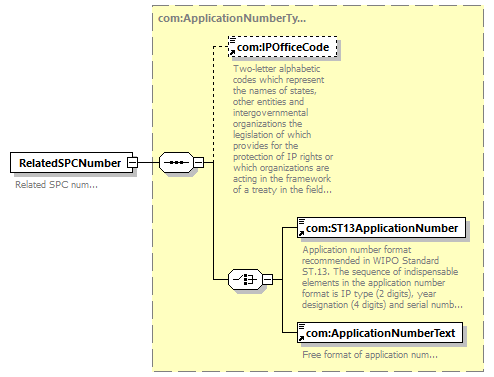
Task: Collapse the sequence compositor branch
Action: point(198,163)
